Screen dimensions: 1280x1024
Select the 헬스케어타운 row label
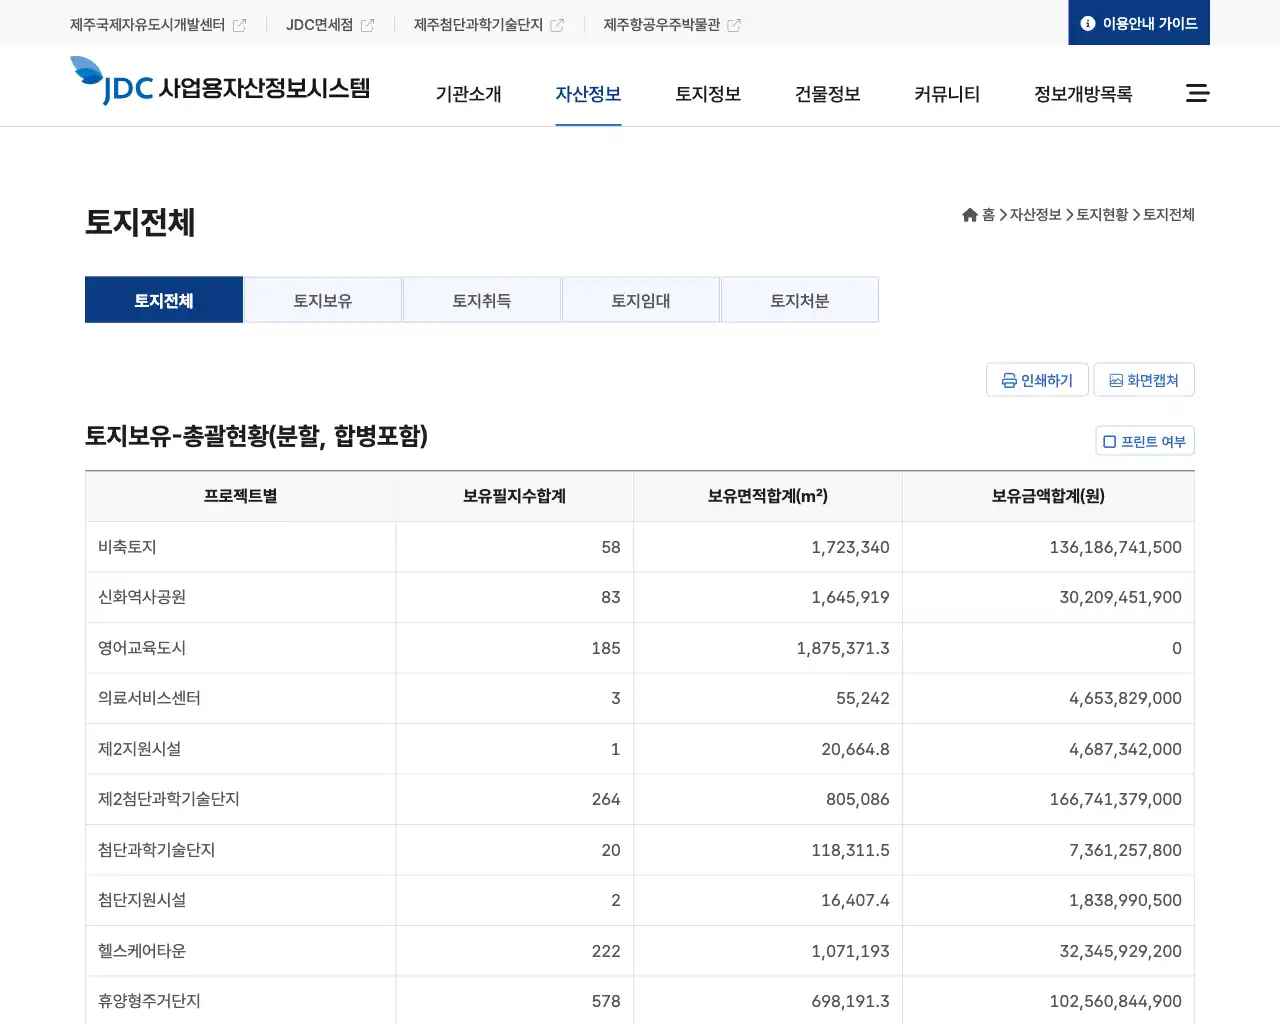coord(142,951)
